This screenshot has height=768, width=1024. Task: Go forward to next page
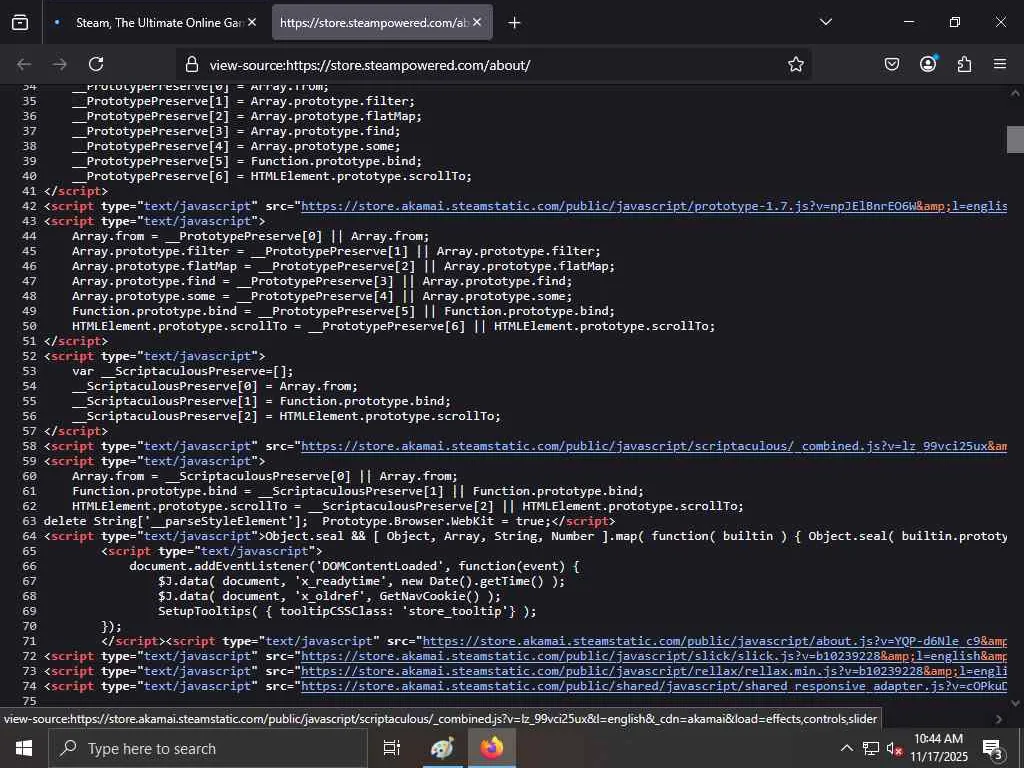pos(60,64)
